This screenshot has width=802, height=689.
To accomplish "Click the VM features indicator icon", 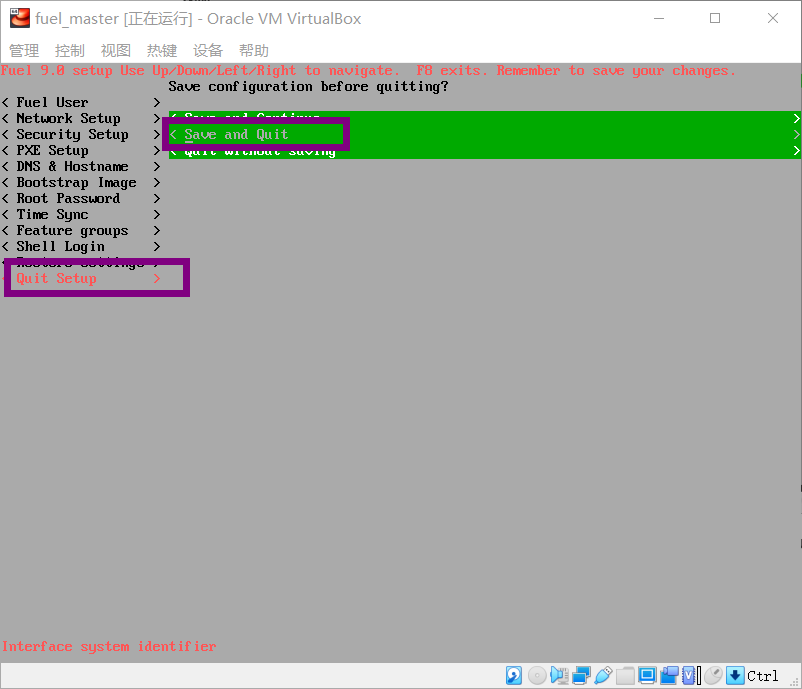I will [686, 675].
